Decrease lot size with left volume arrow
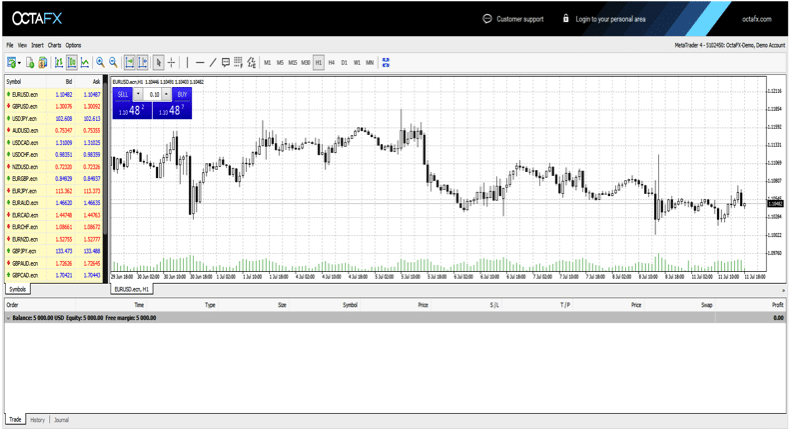Image resolution: width=791 pixels, height=430 pixels. click(x=138, y=94)
